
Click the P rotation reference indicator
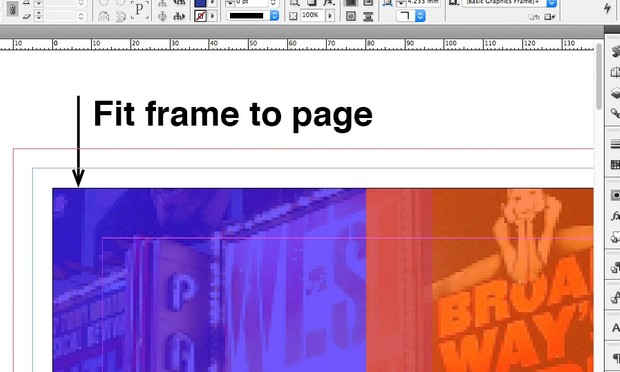coord(139,10)
